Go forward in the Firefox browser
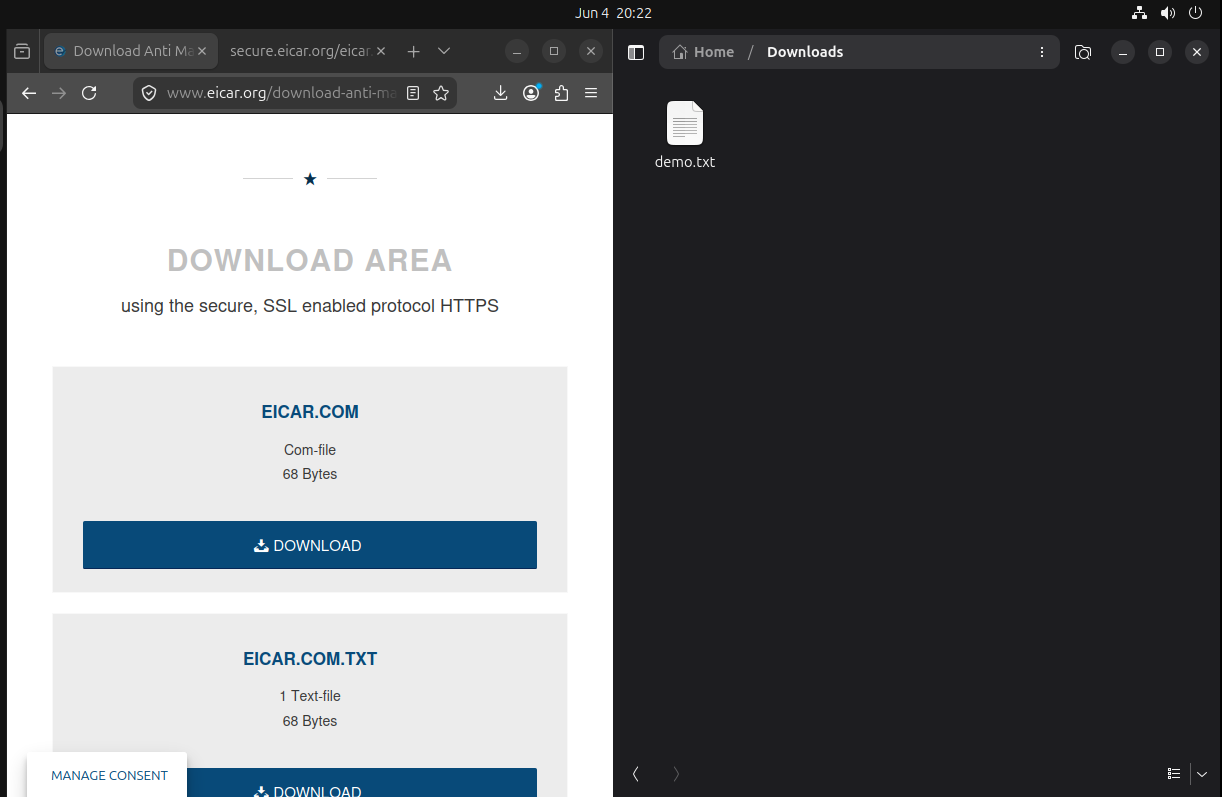 pyautogui.click(x=59, y=93)
